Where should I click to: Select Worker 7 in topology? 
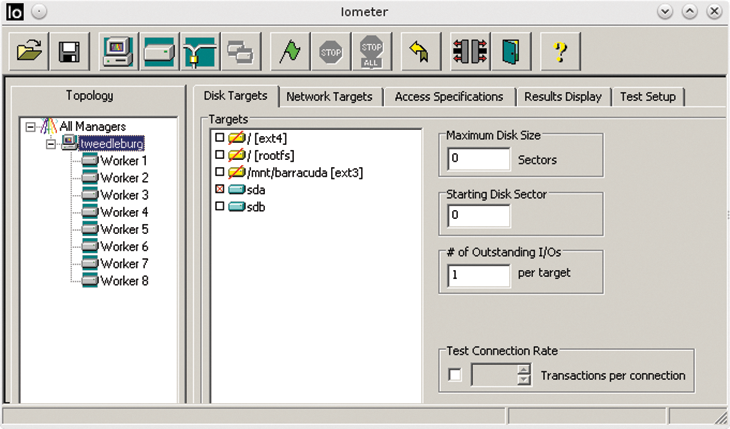(x=124, y=264)
